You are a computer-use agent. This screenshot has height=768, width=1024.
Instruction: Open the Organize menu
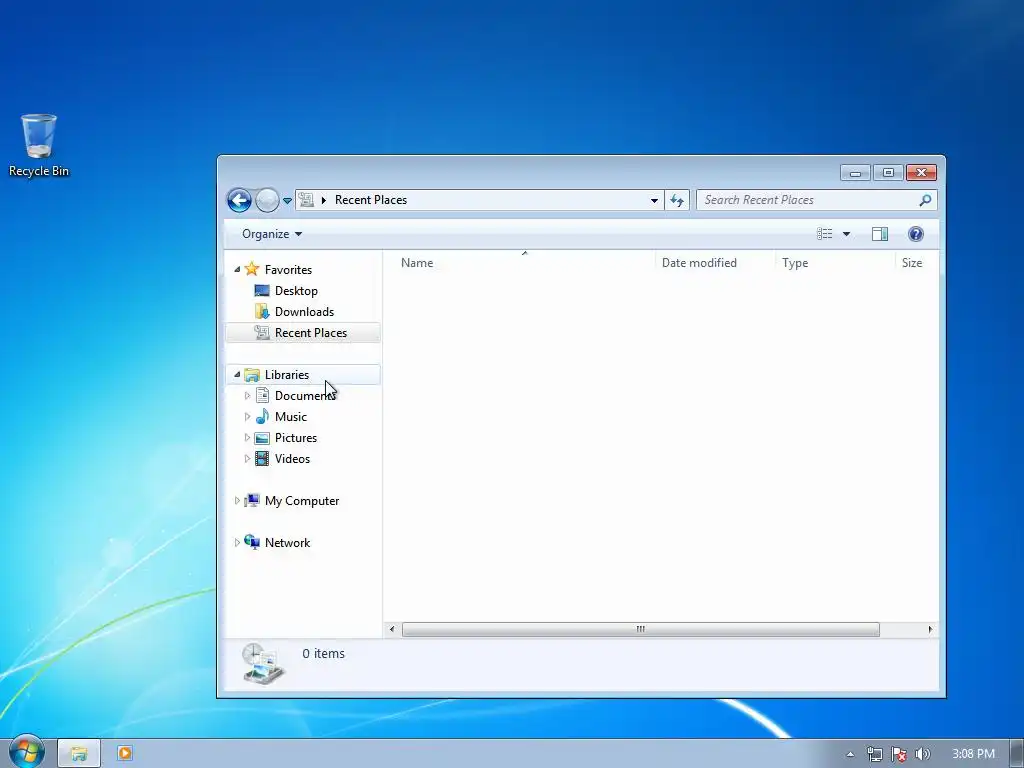(272, 234)
